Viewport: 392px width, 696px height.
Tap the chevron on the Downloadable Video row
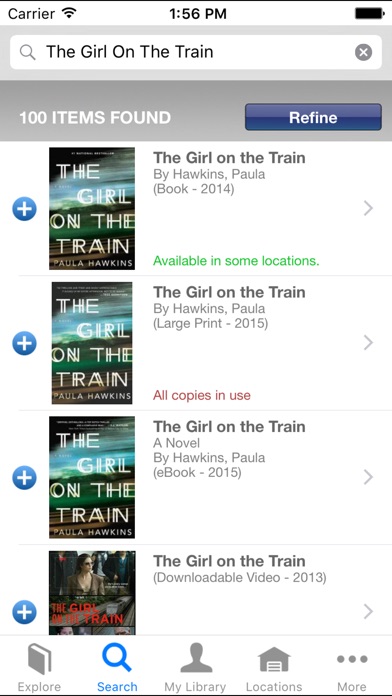click(x=368, y=612)
